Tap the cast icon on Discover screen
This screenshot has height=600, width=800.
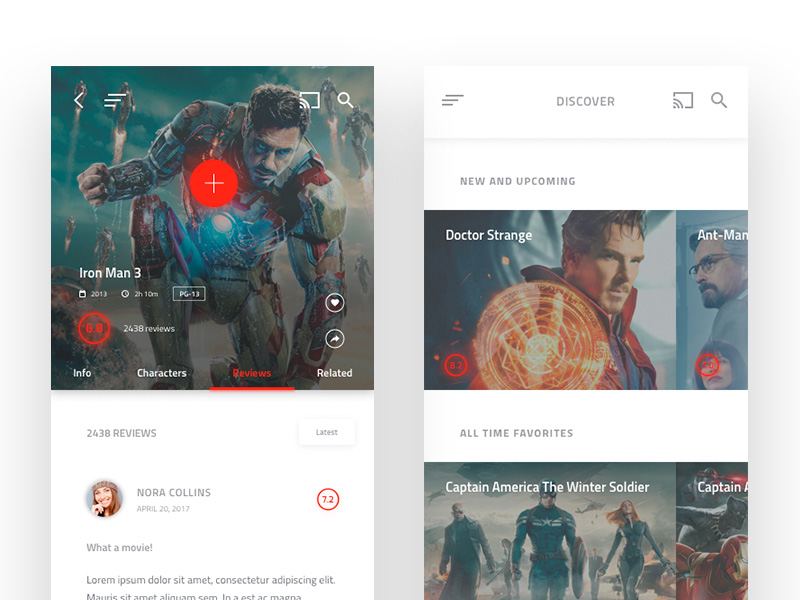coord(683,101)
